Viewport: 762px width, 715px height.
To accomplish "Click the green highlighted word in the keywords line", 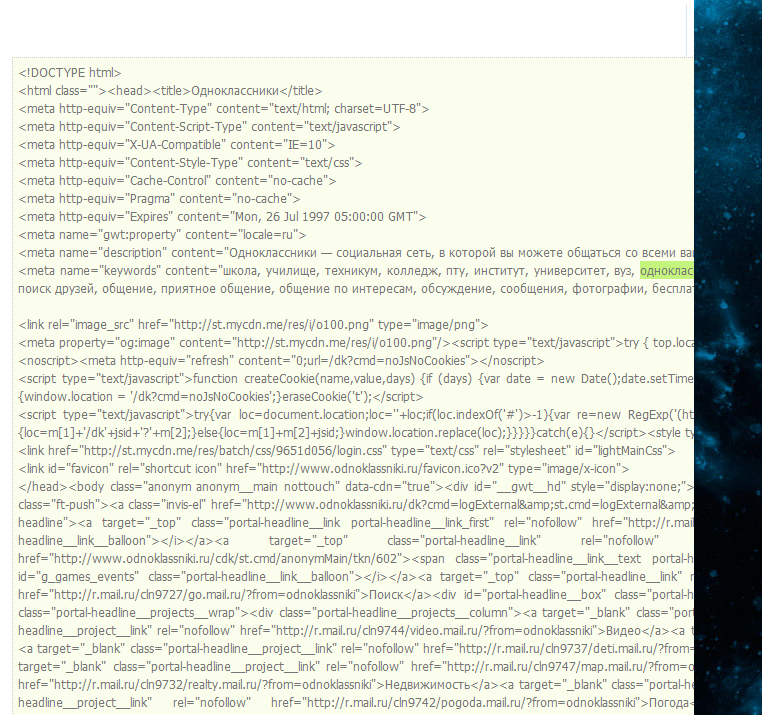I will pos(667,271).
